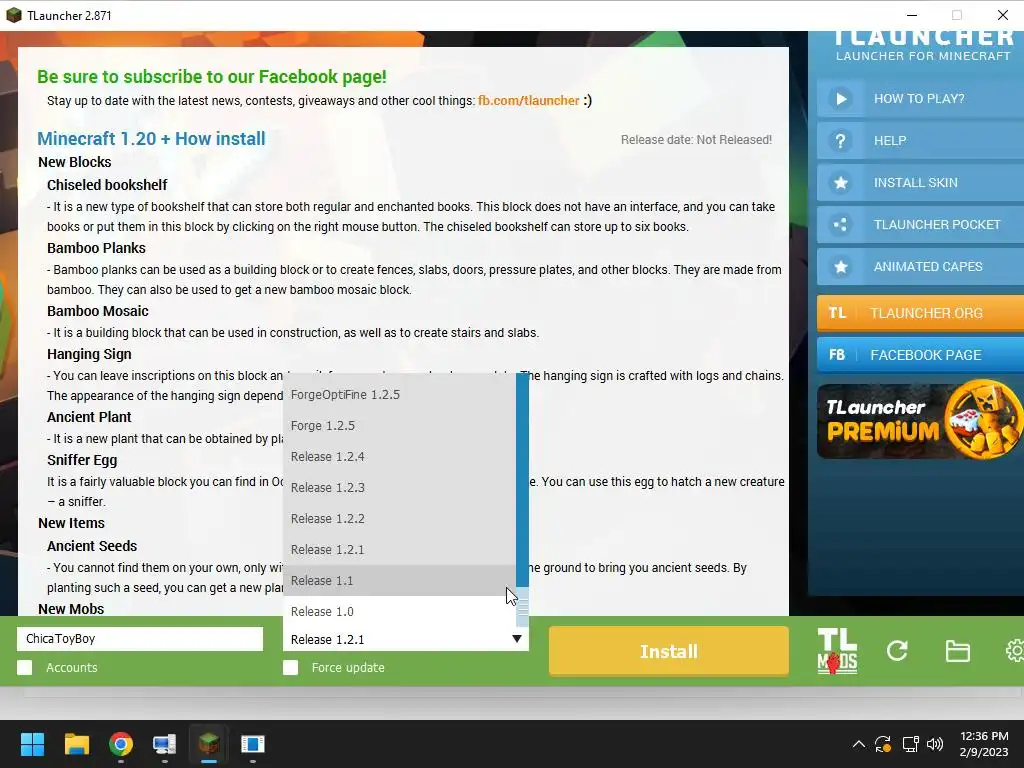Click the volume speaker tray icon
The width and height of the screenshot is (1024, 768).
[x=935, y=744]
